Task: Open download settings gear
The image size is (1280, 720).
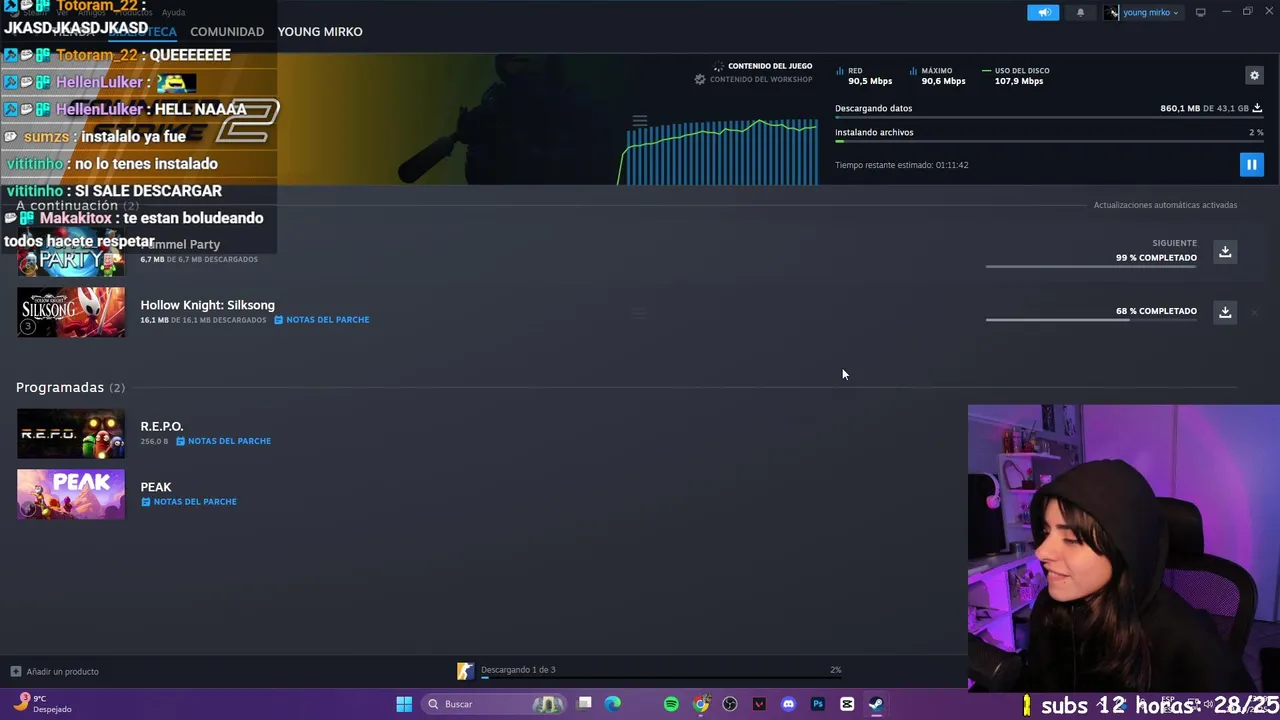Action: click(x=1254, y=75)
